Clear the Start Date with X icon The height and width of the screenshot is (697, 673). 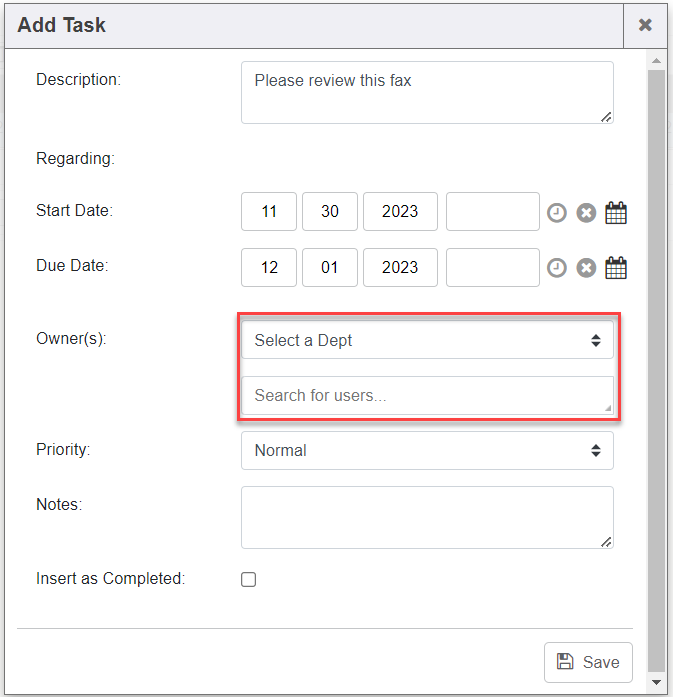(x=587, y=212)
